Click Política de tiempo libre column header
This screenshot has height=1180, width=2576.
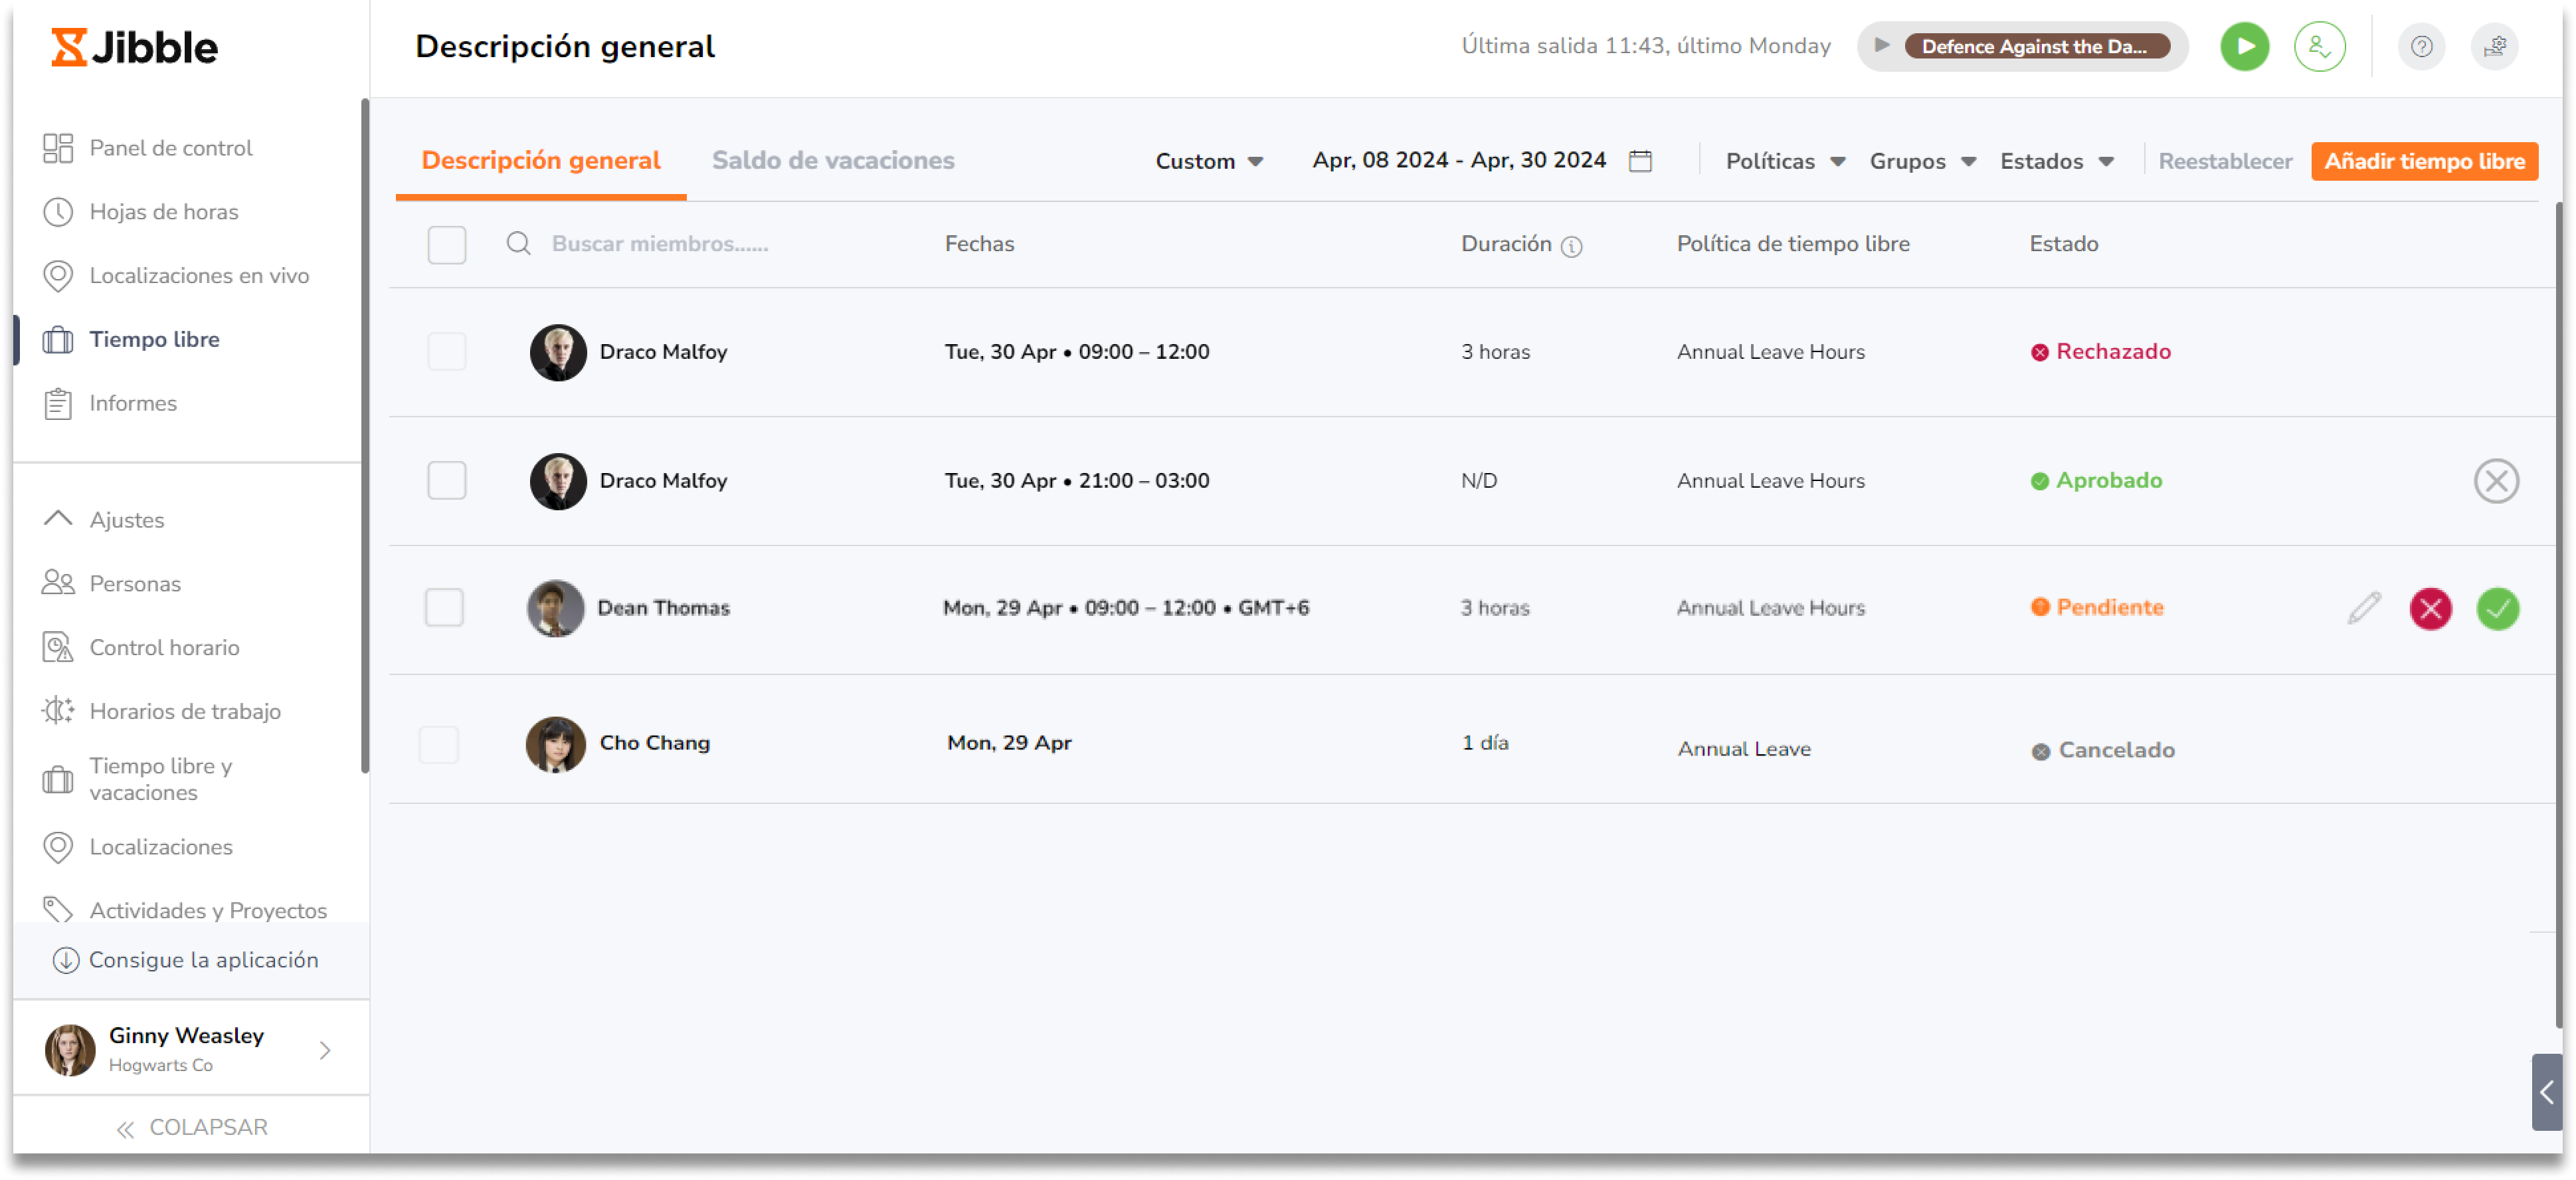[1793, 244]
